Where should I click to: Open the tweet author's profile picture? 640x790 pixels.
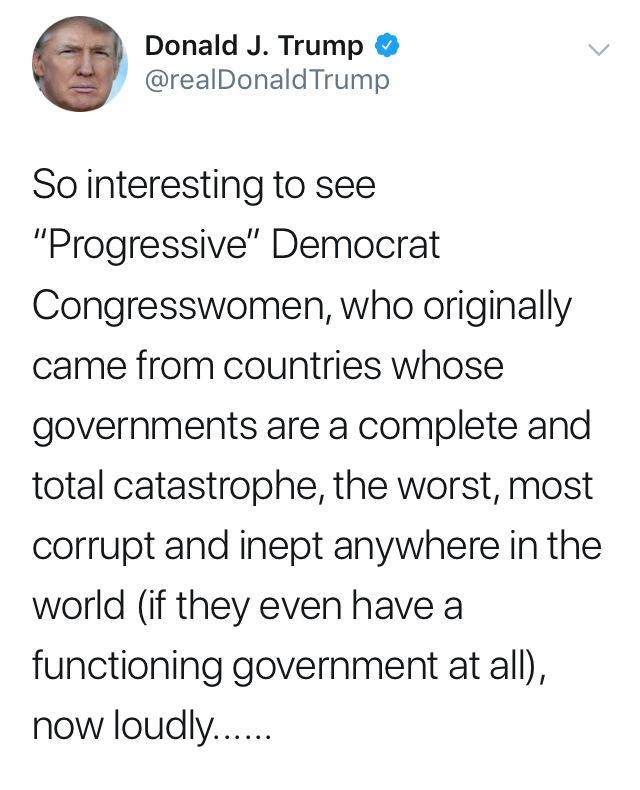point(80,64)
